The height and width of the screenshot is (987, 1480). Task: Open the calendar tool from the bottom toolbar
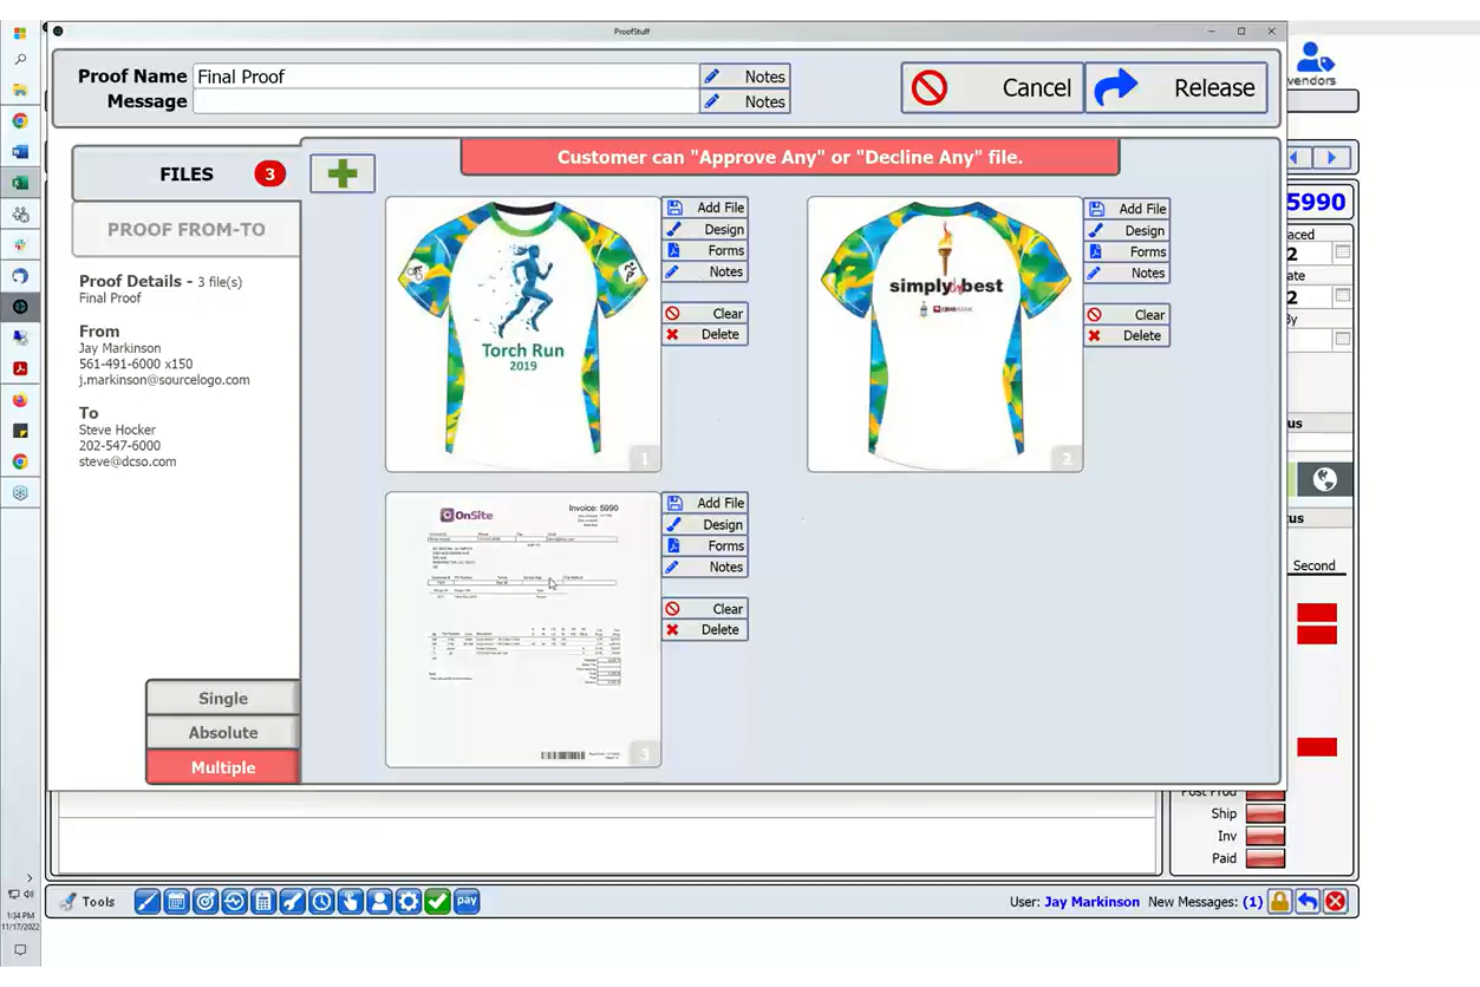point(176,902)
